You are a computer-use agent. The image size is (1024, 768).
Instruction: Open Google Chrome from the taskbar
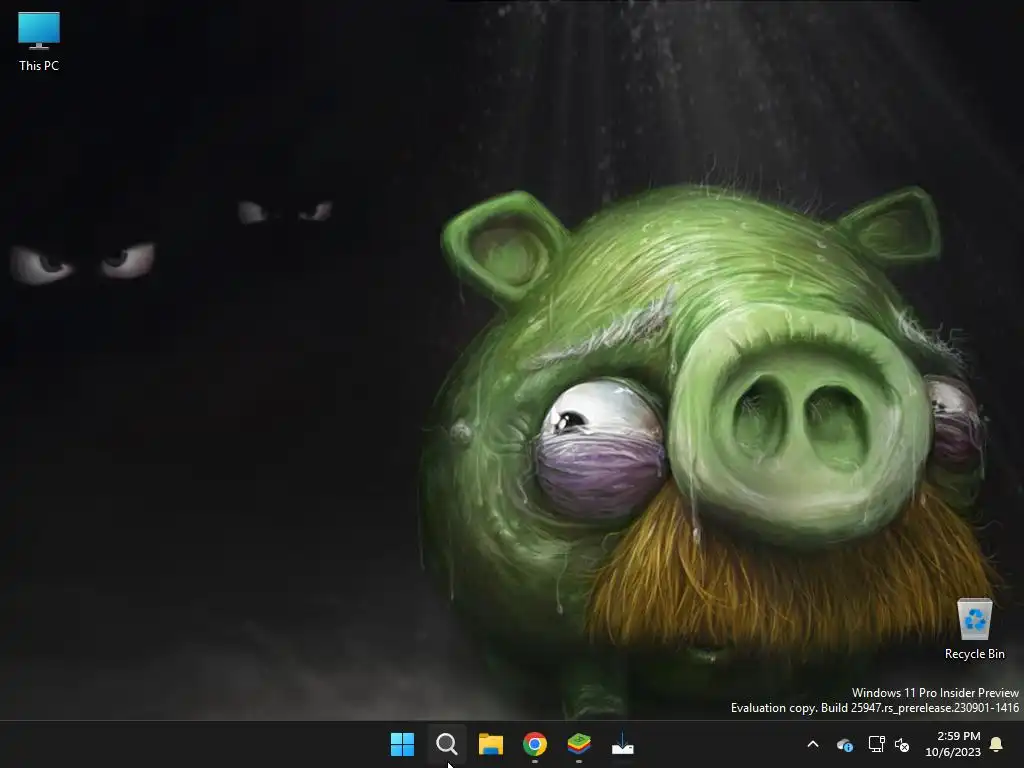tap(535, 744)
